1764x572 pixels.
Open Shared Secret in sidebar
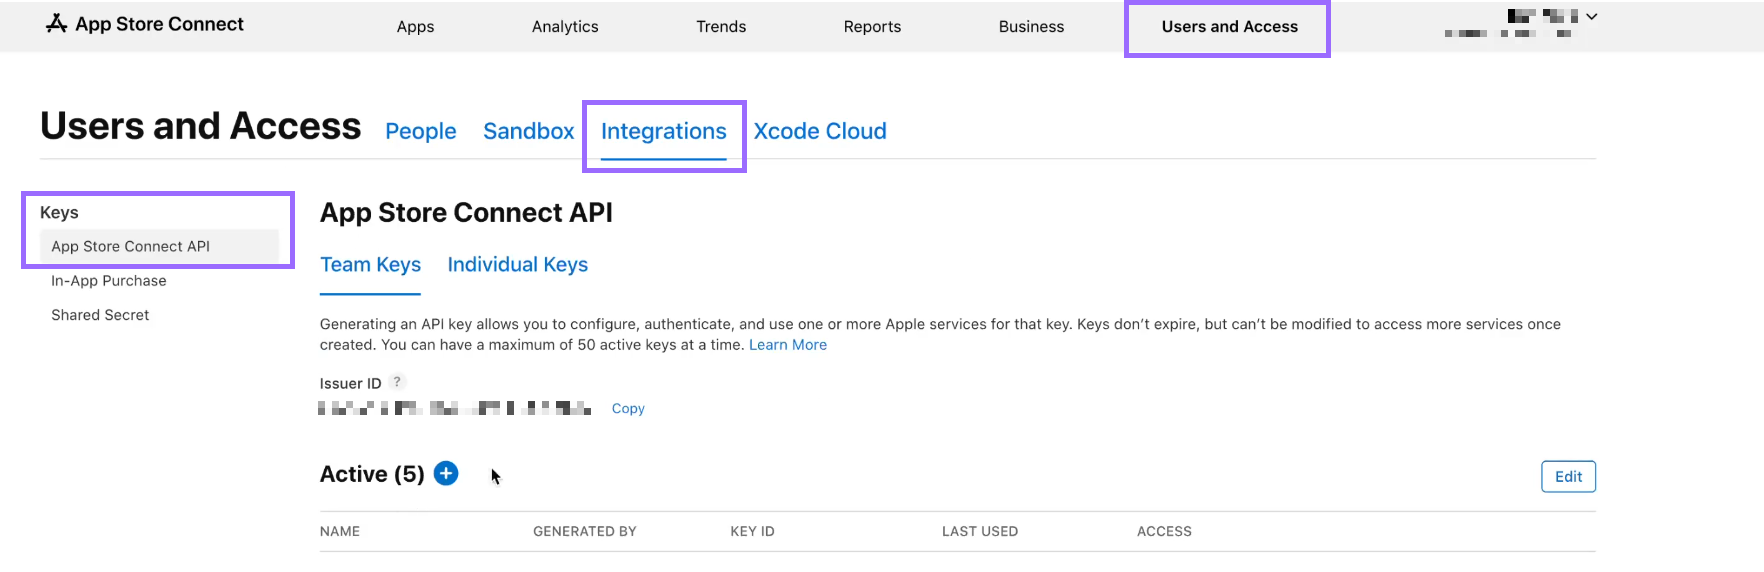[x=100, y=315]
